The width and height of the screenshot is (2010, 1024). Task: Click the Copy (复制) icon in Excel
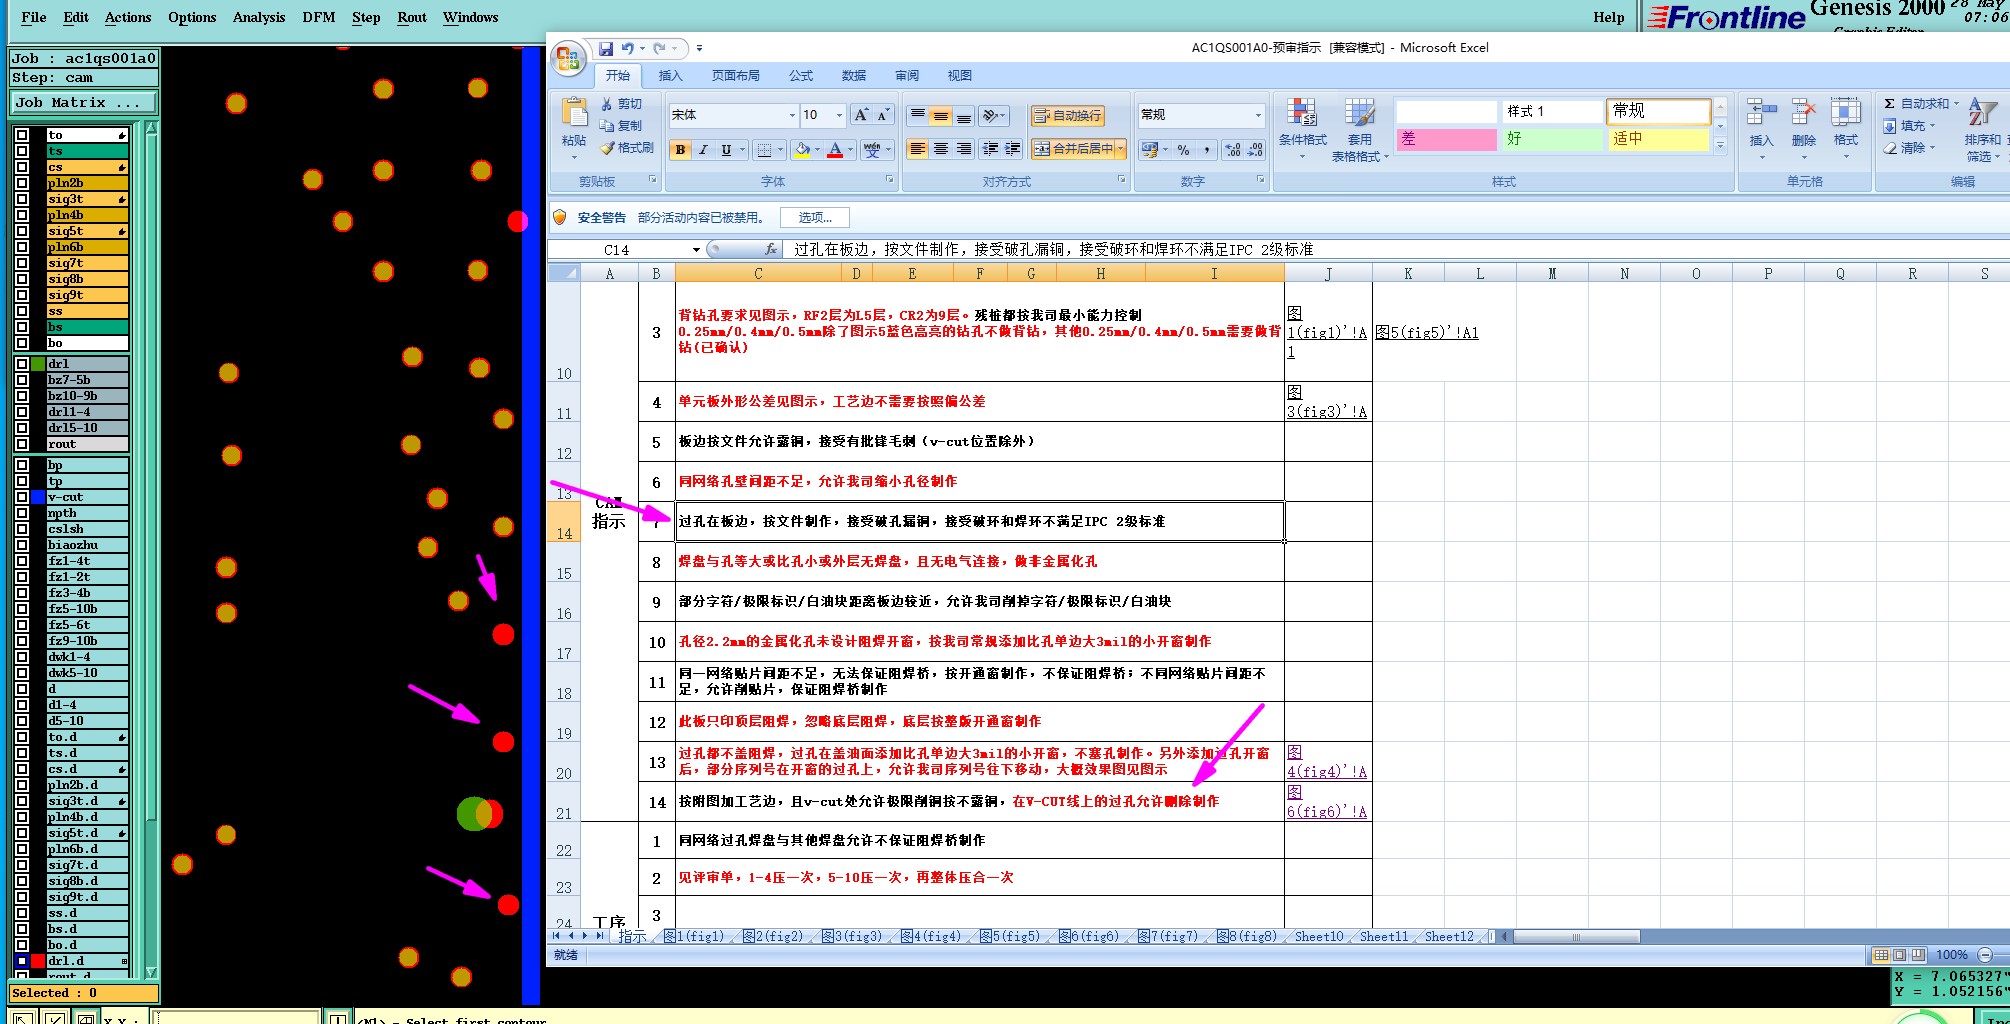point(607,126)
